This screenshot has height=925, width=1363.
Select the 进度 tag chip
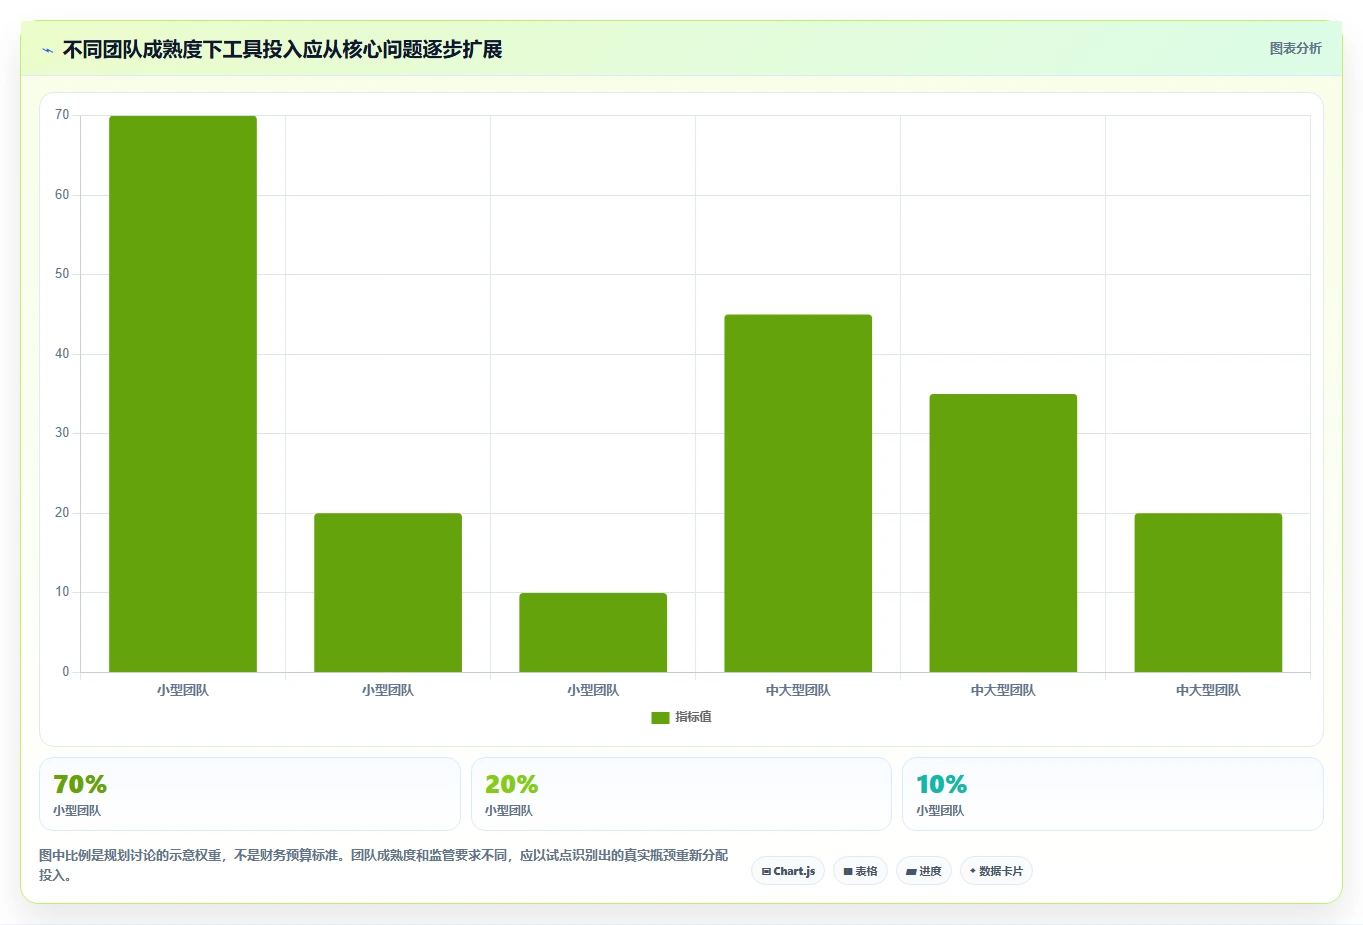click(924, 871)
